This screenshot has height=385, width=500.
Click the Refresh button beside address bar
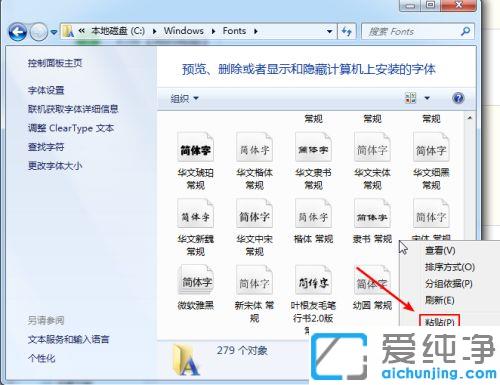click(x=347, y=32)
